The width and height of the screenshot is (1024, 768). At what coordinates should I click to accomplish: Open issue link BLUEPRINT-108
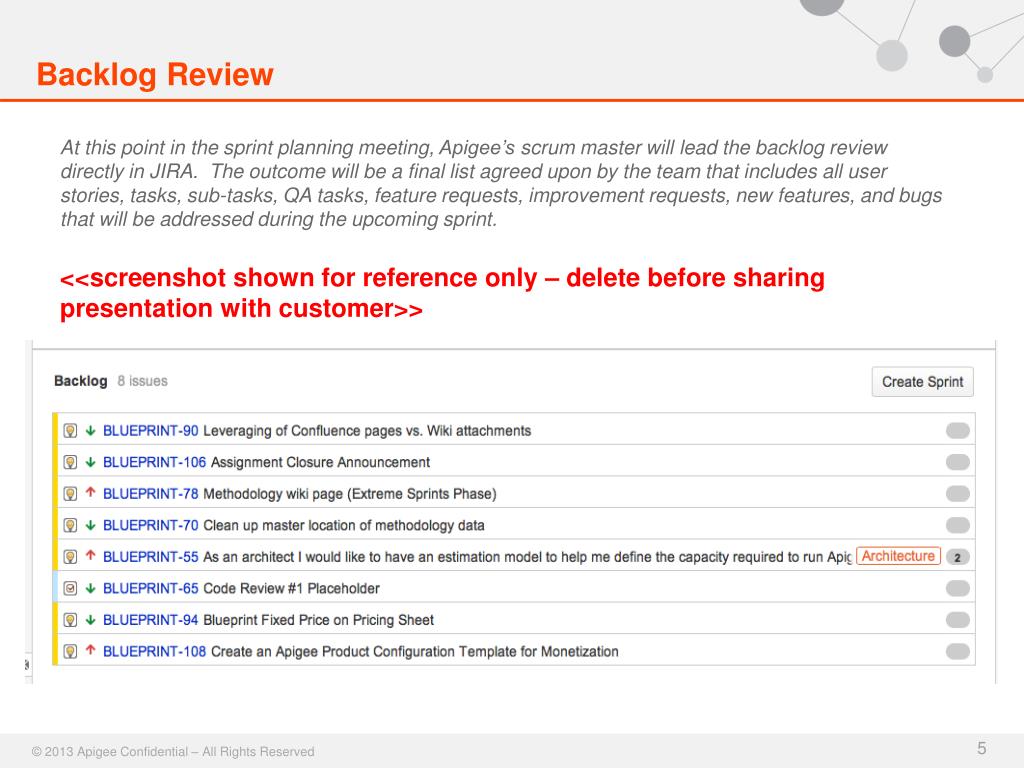tap(154, 652)
